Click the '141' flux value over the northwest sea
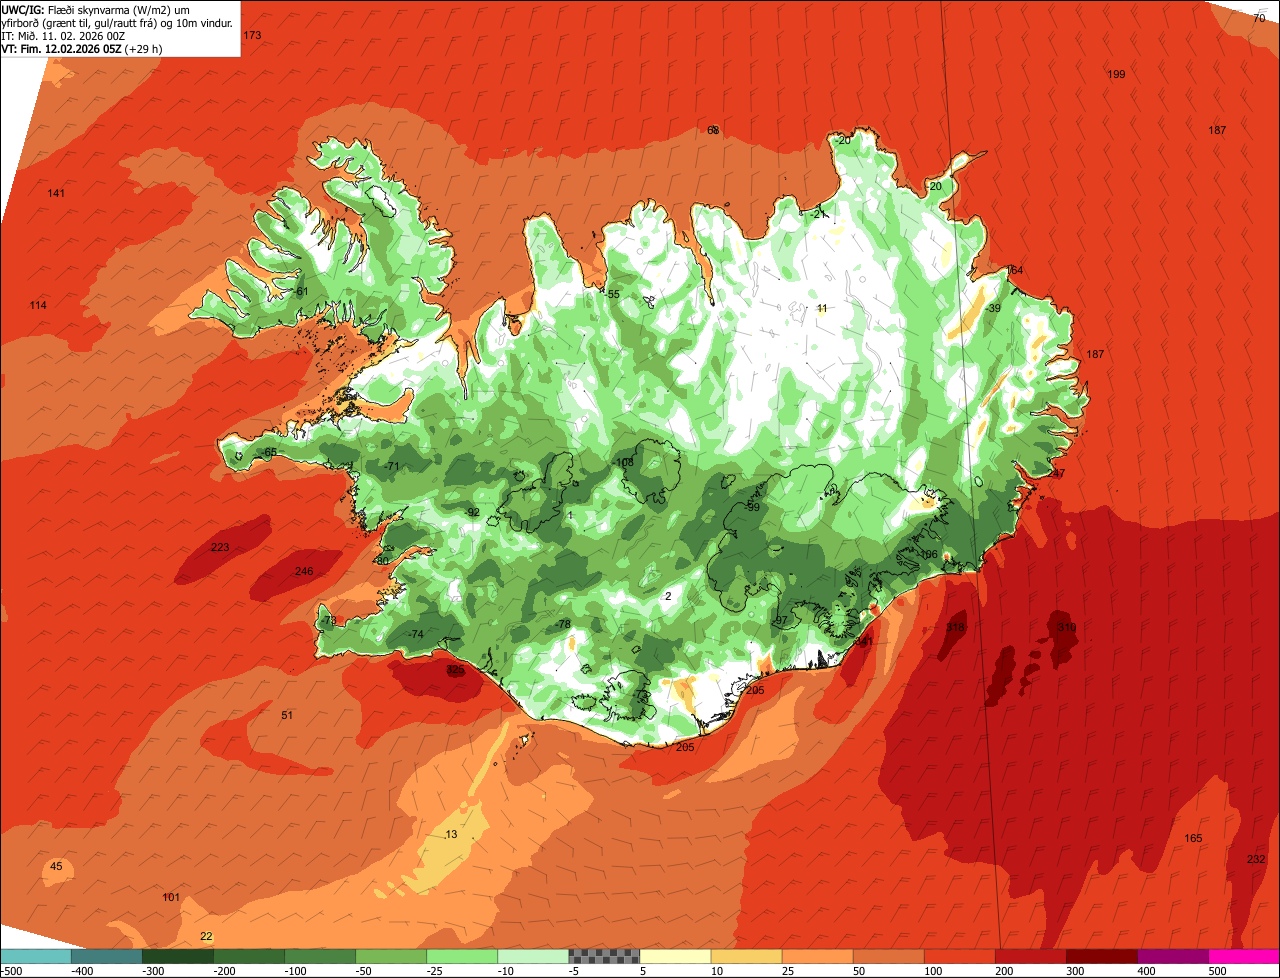This screenshot has width=1280, height=978. pos(56,193)
